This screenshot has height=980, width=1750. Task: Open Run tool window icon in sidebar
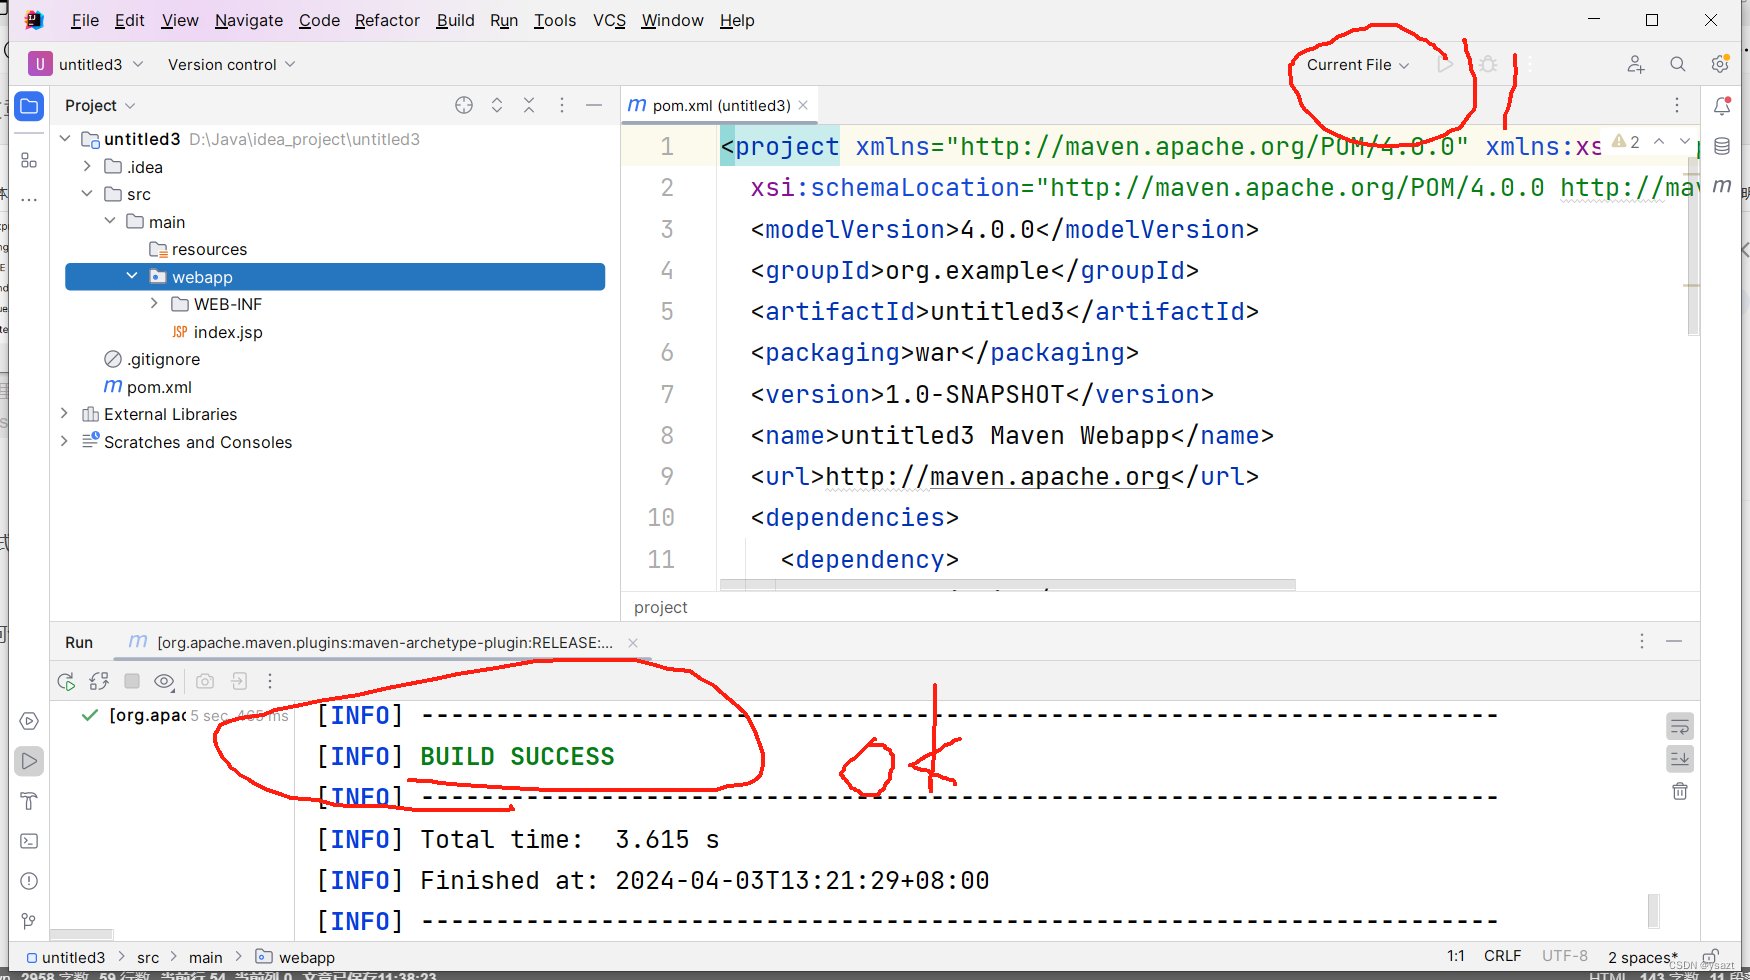click(29, 761)
